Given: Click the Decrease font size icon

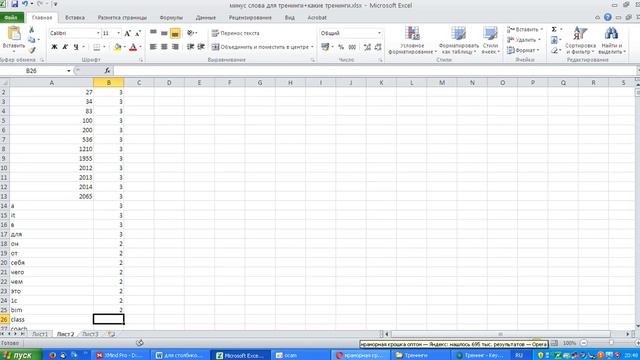Looking at the screenshot, I should (x=138, y=33).
